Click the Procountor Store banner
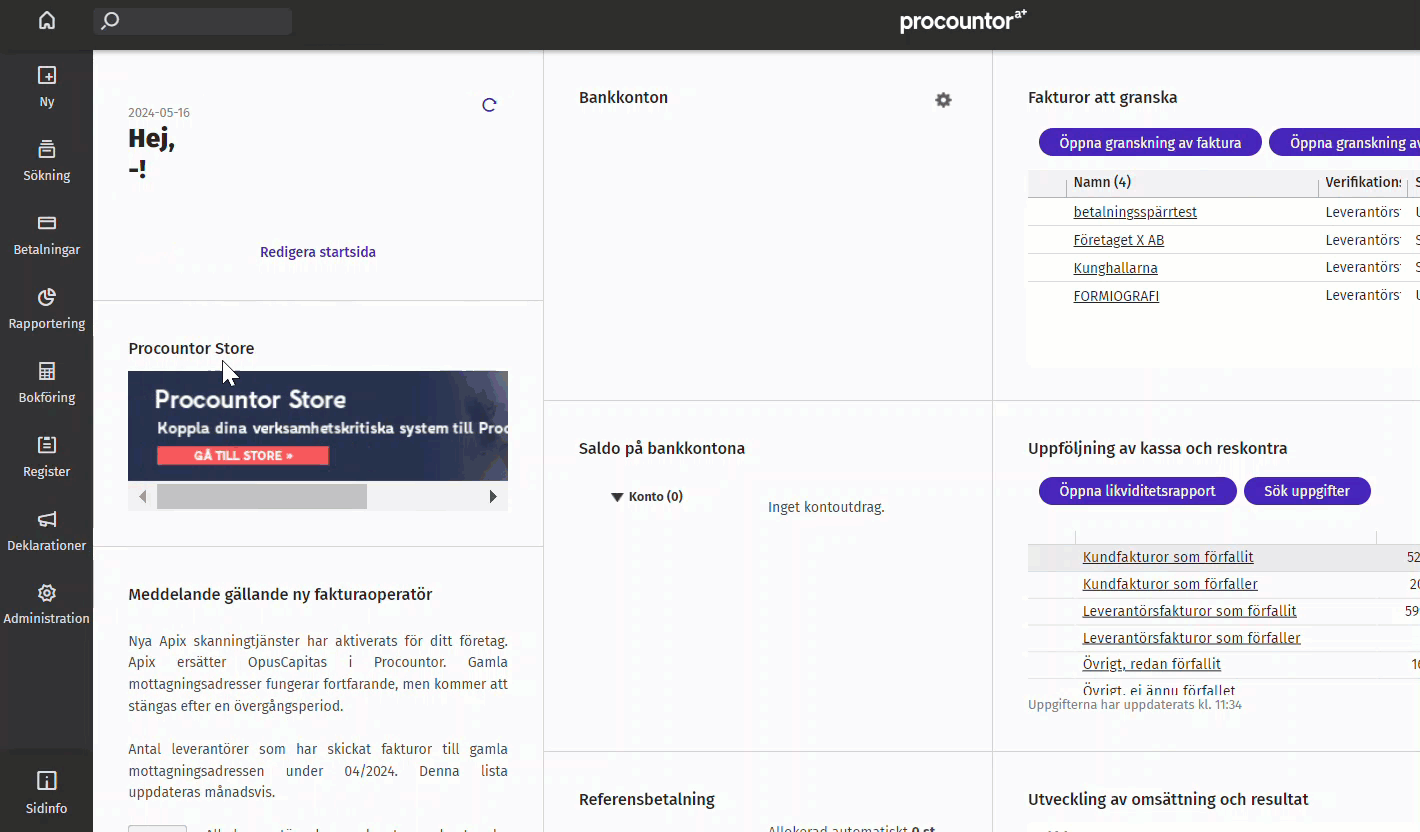1420x832 pixels. coord(318,426)
